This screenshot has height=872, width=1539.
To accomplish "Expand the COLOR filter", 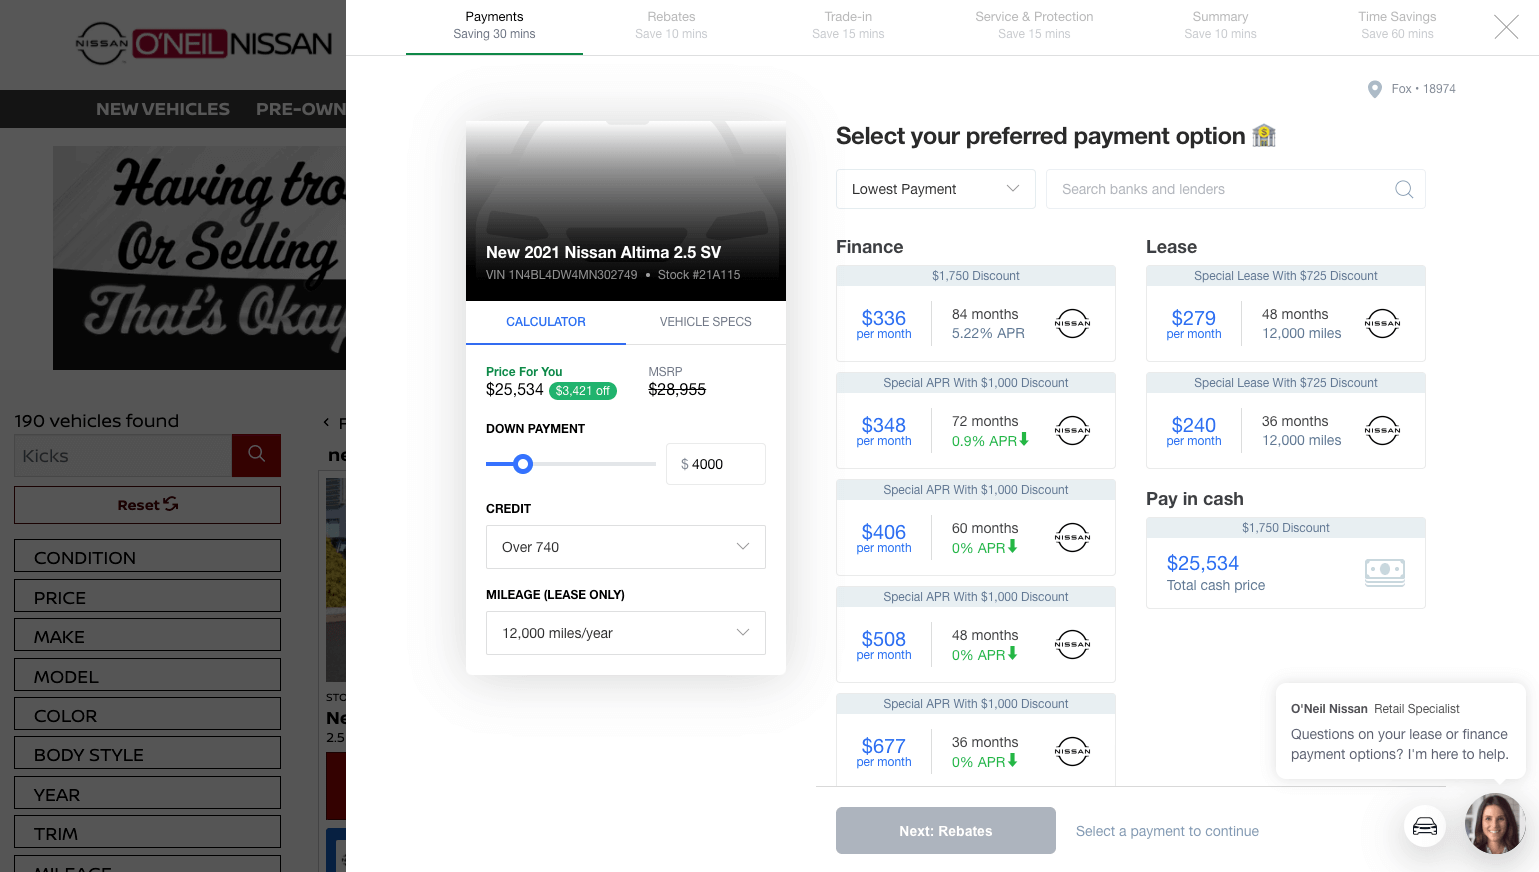I will [x=147, y=715].
